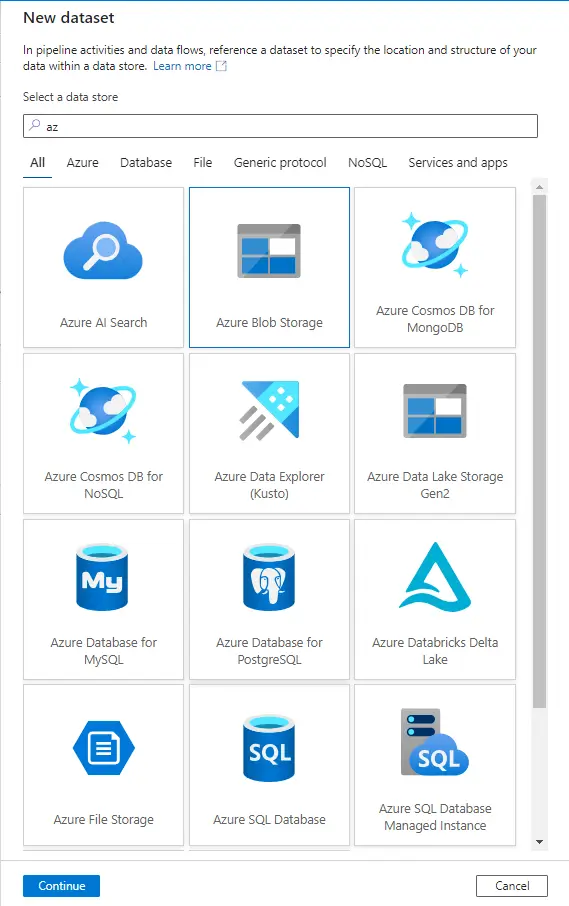
Task: Open the Learn more link
Action: point(182,66)
